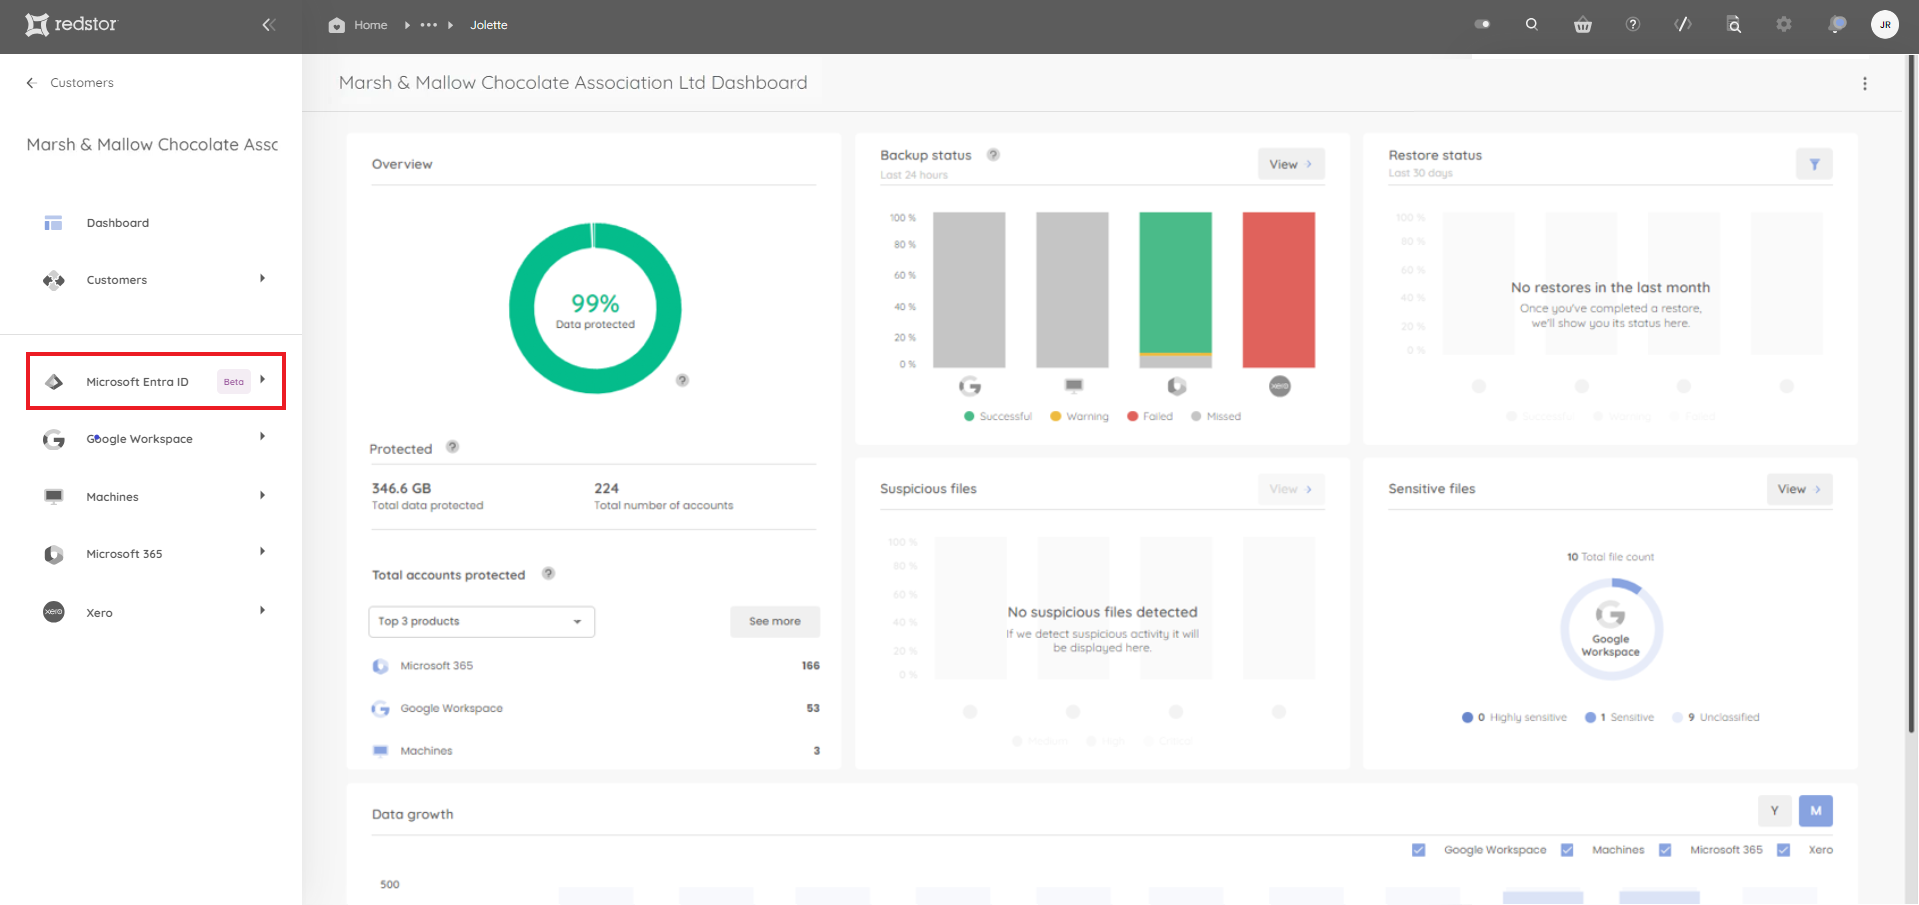Click the redstor logo

[71, 24]
